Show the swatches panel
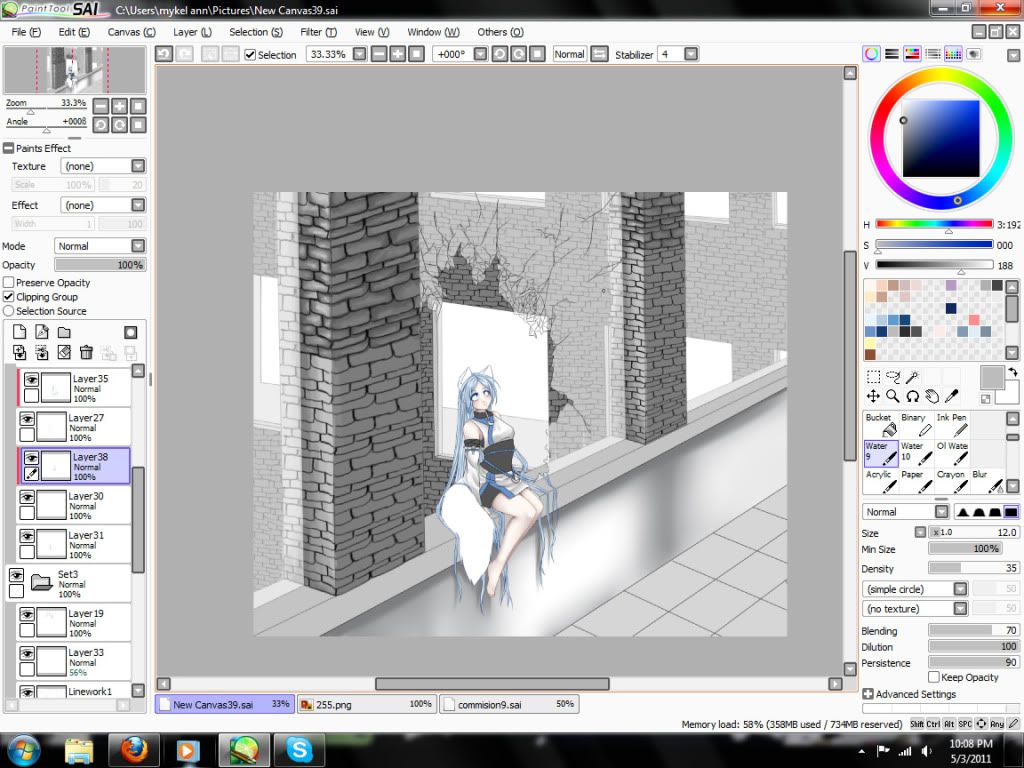 (953, 54)
